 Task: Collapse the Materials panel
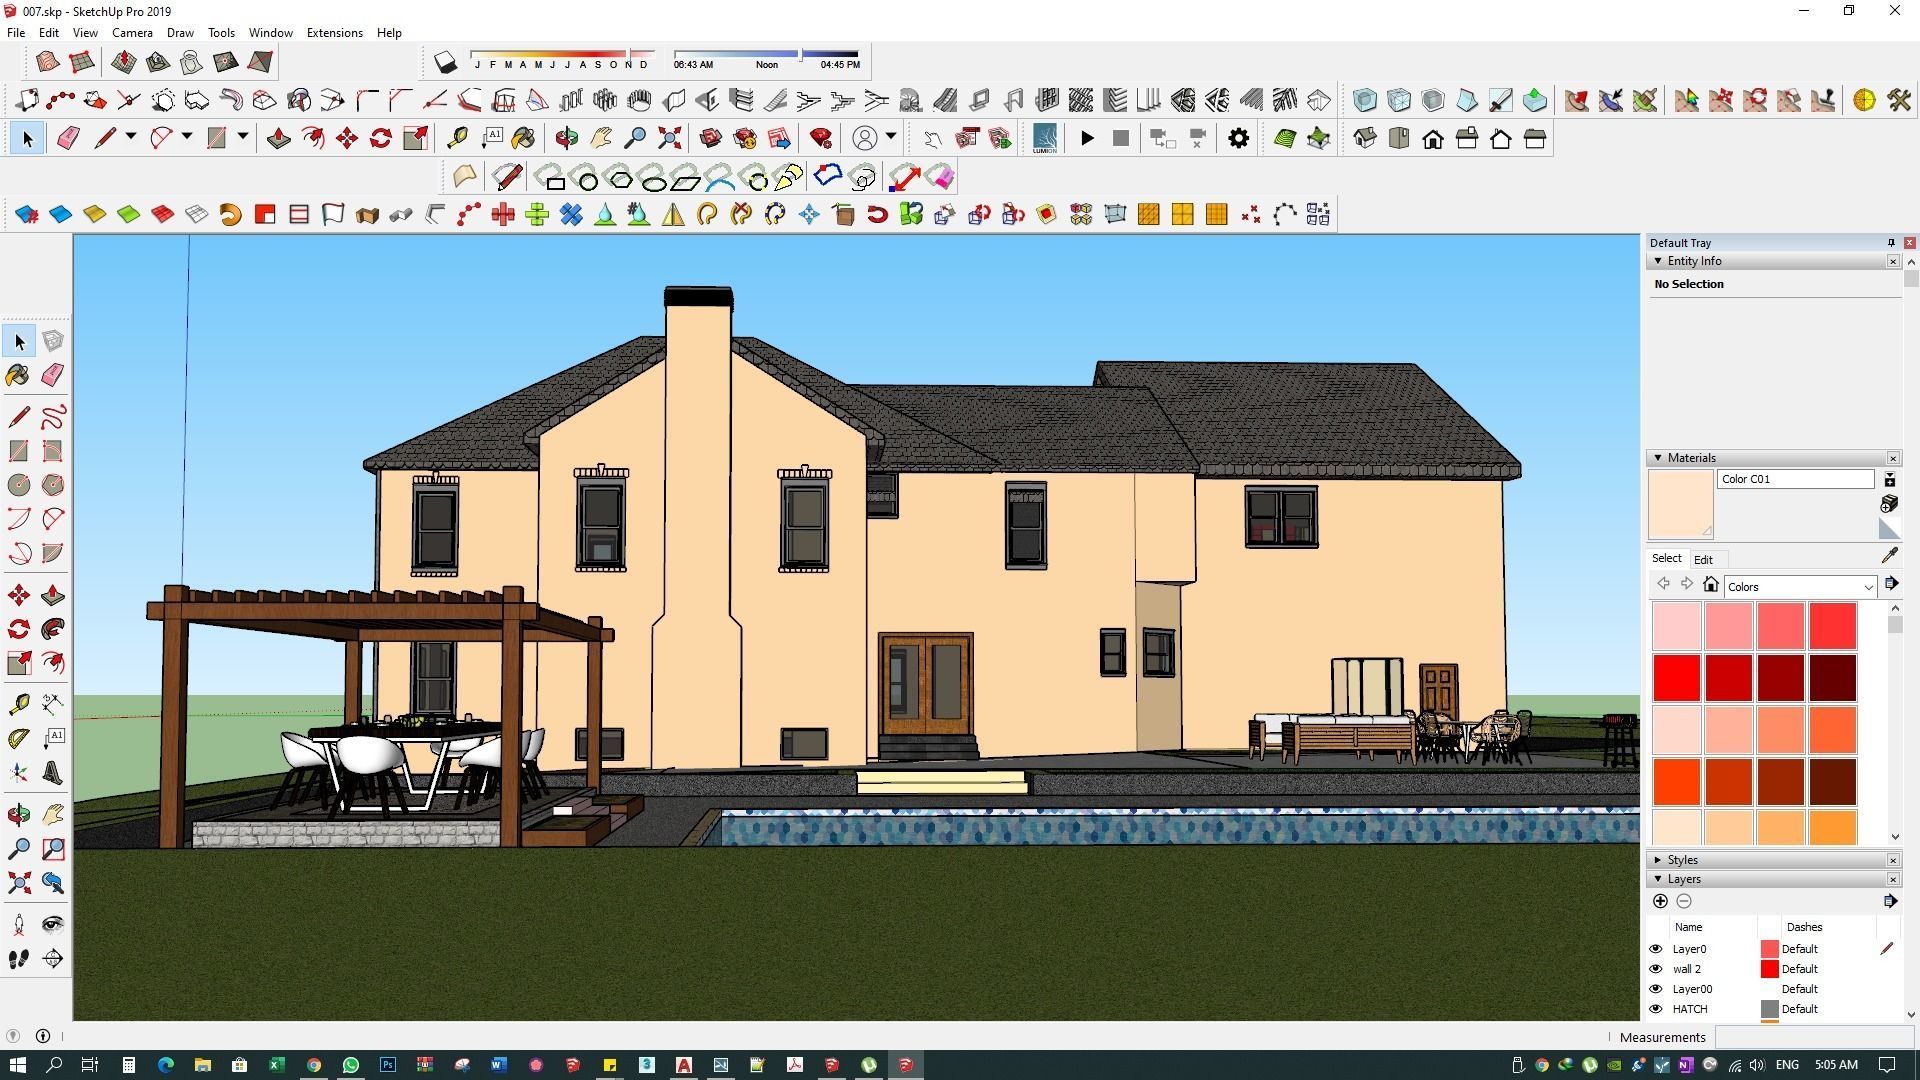(x=1658, y=458)
